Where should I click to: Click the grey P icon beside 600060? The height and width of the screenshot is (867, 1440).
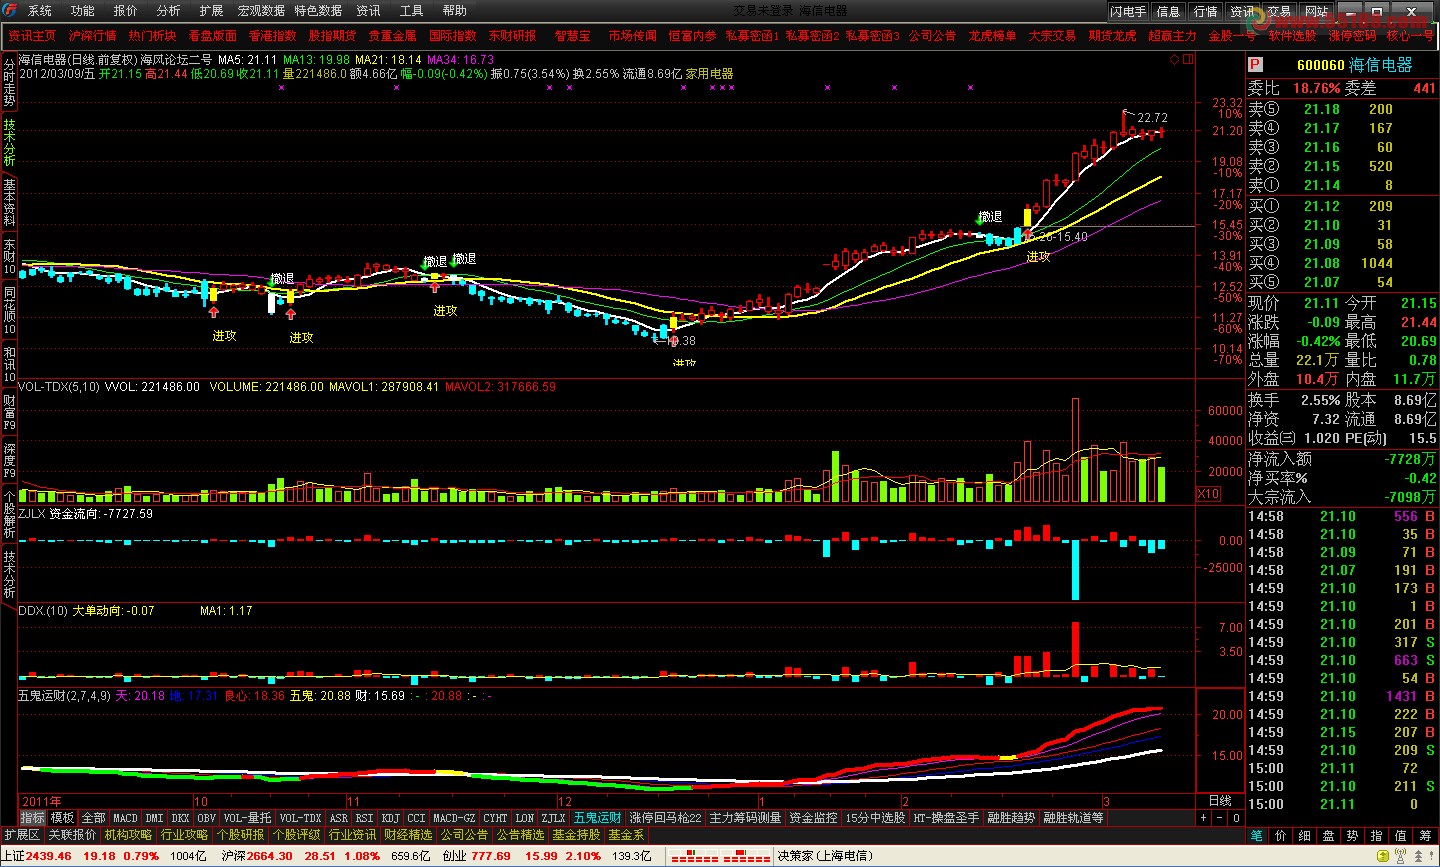click(x=1255, y=65)
